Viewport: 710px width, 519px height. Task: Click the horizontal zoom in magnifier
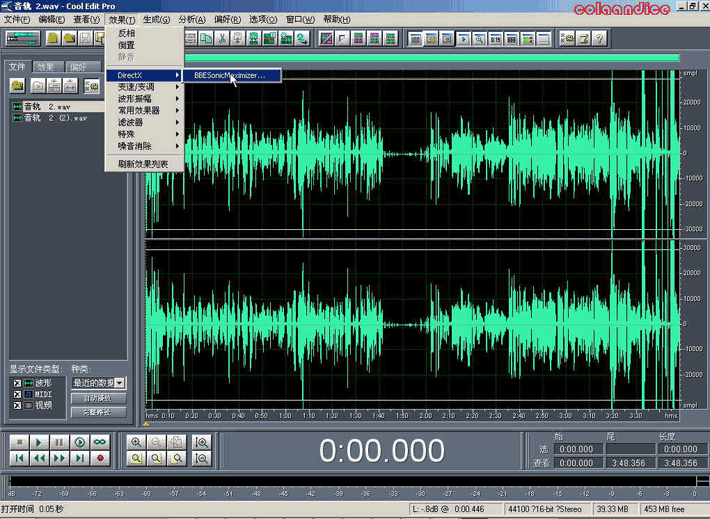point(137,442)
